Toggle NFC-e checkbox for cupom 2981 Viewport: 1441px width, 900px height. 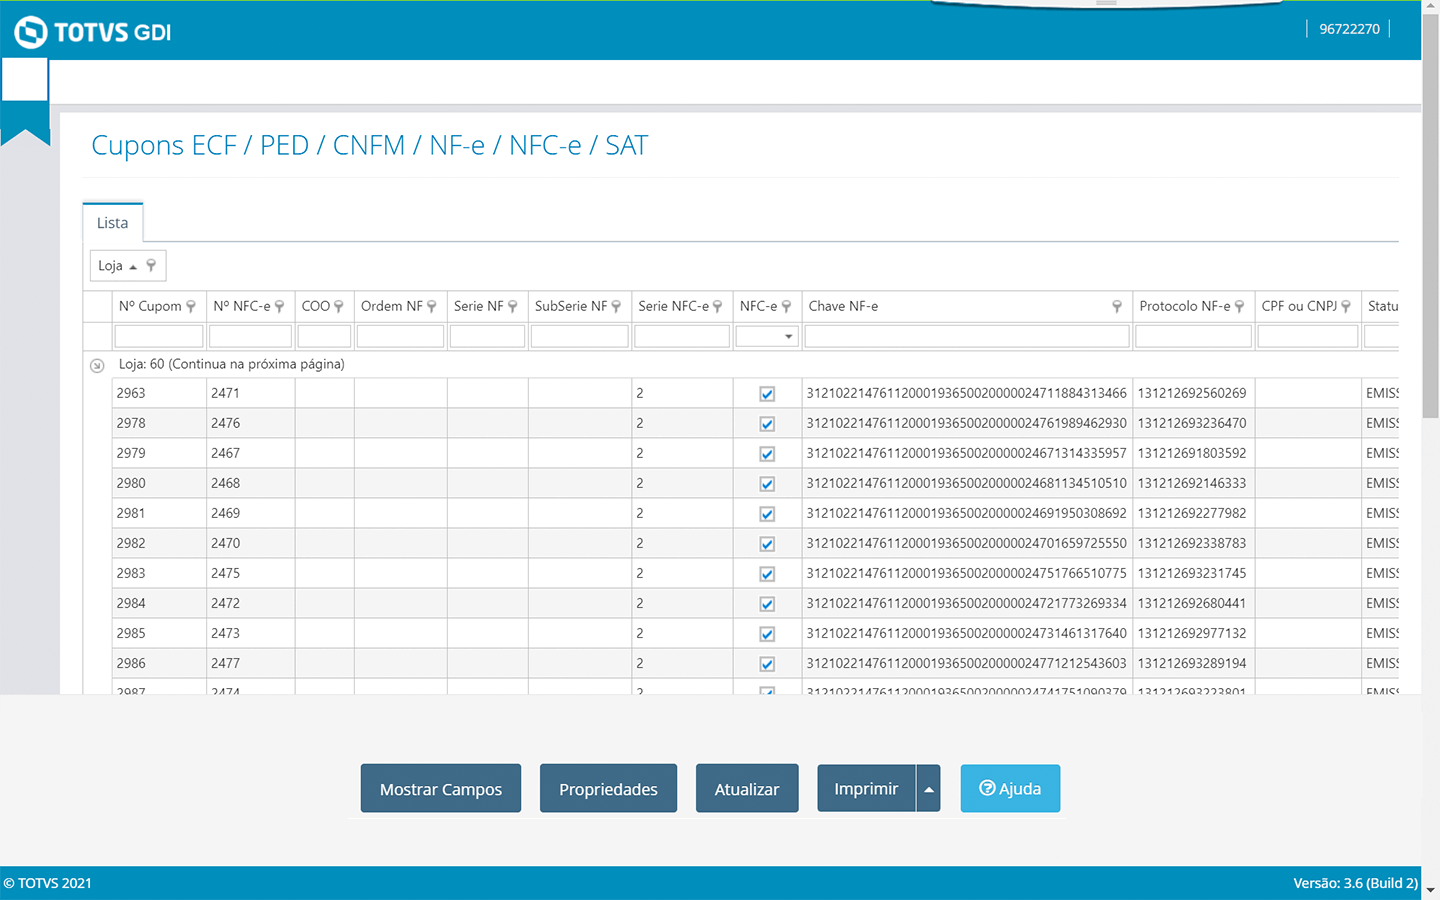click(767, 514)
